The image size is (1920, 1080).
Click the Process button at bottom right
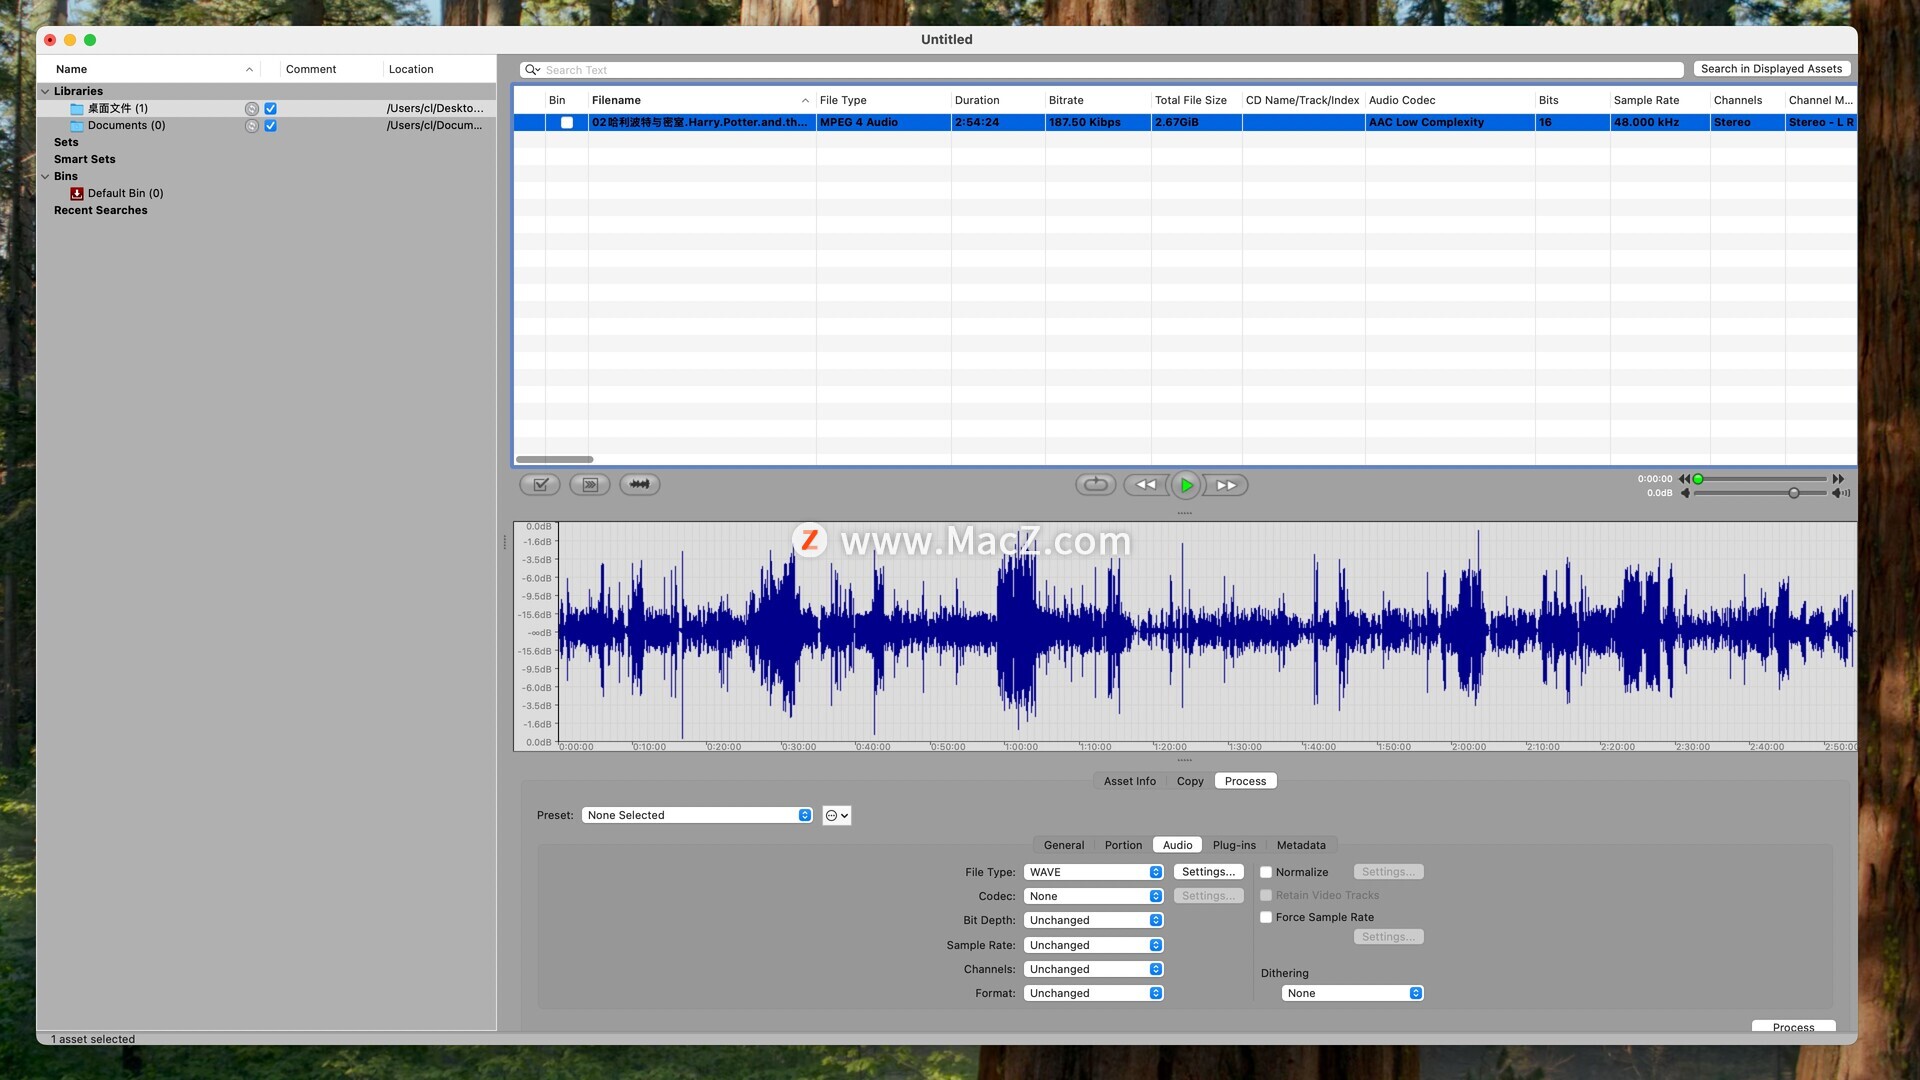(1793, 1027)
